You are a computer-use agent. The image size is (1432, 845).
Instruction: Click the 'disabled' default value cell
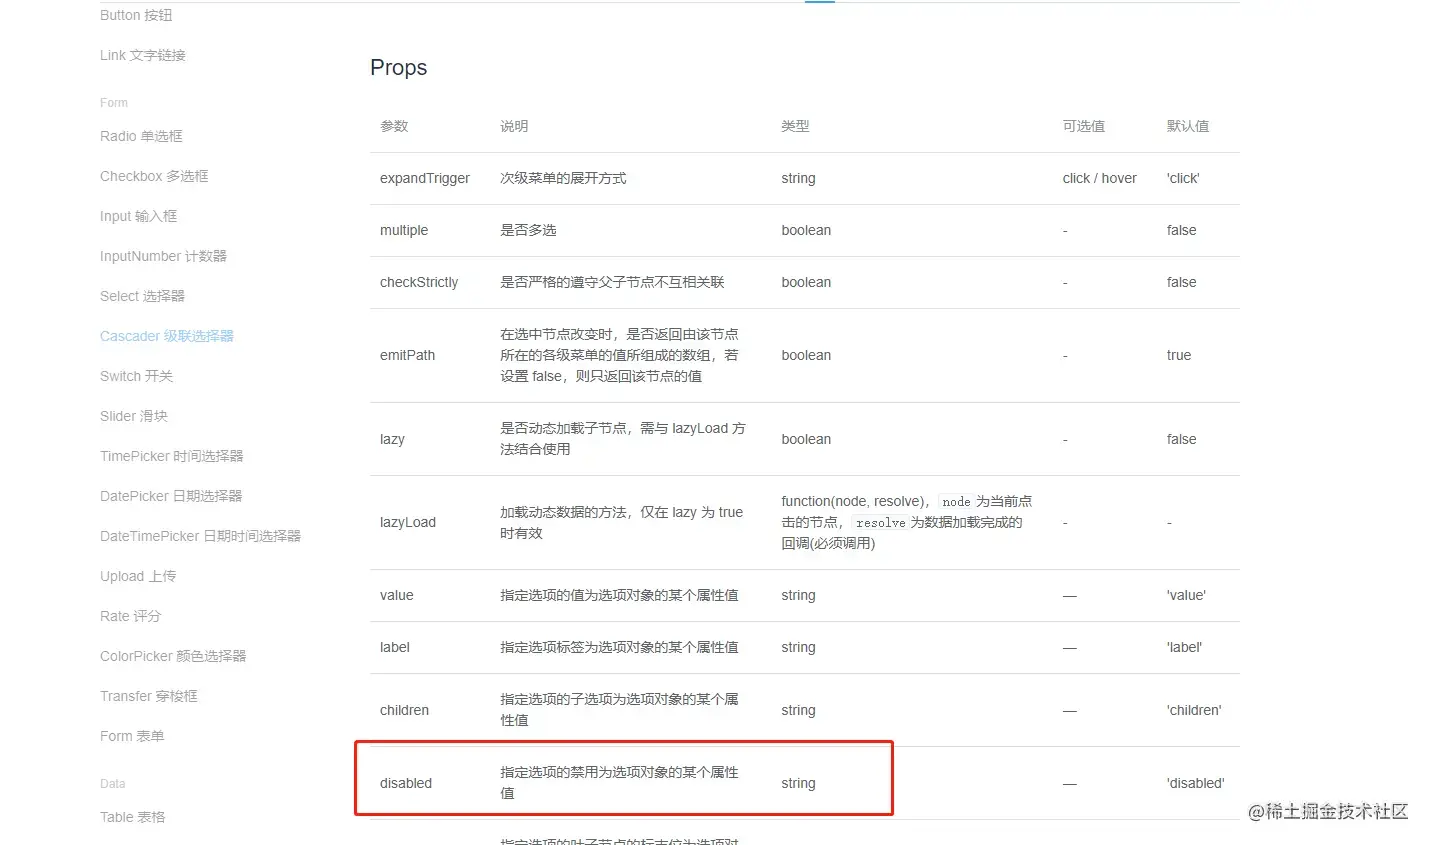click(1195, 783)
